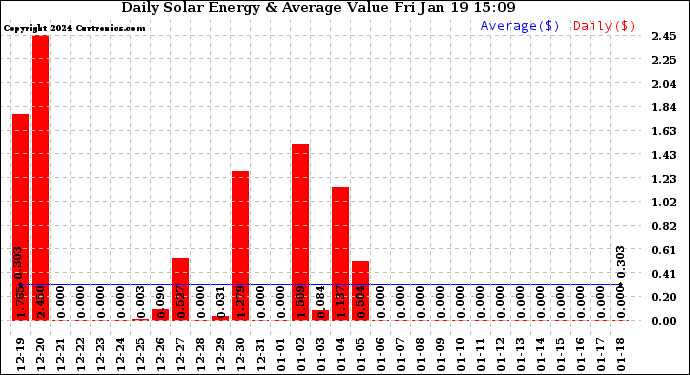
Task: Click the left-side 0.303 average label
Action: tap(18, 263)
